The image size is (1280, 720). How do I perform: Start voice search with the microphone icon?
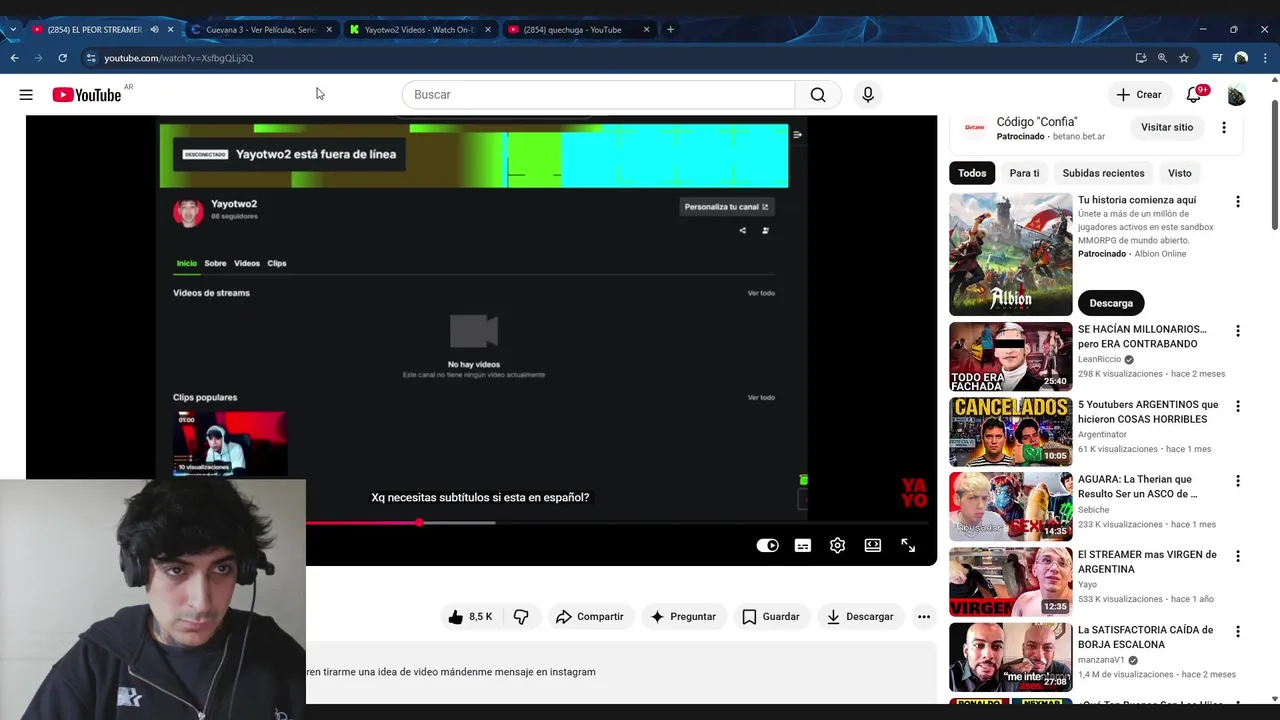(868, 95)
